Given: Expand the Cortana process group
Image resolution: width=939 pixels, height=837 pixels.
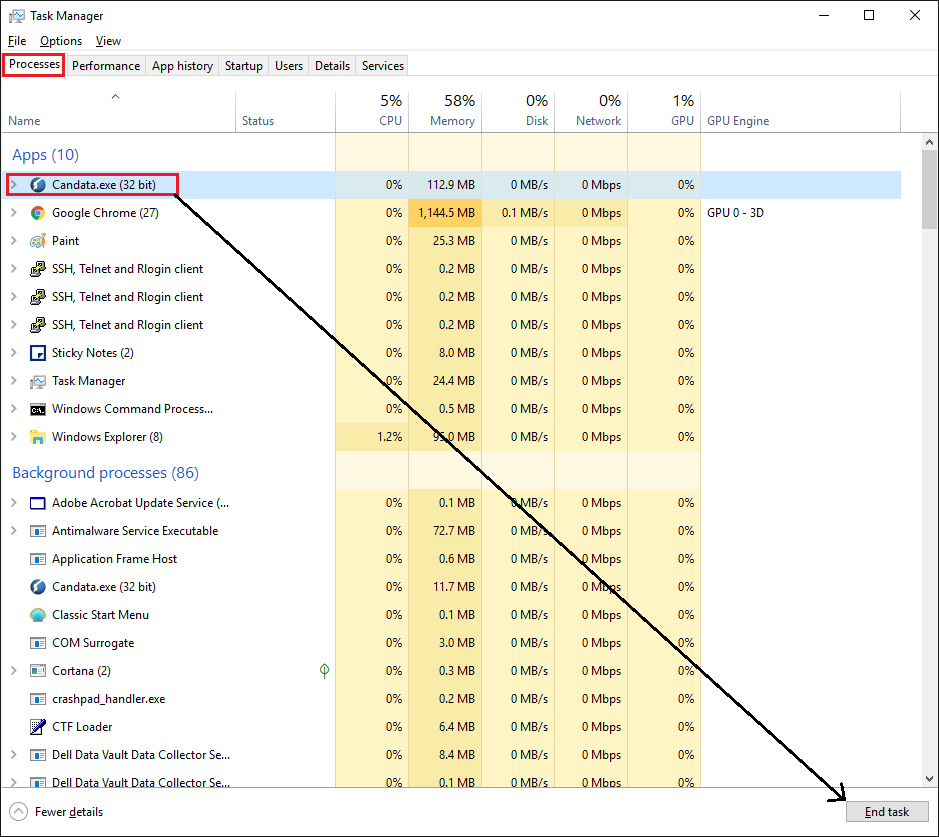Looking at the screenshot, I should (14, 671).
